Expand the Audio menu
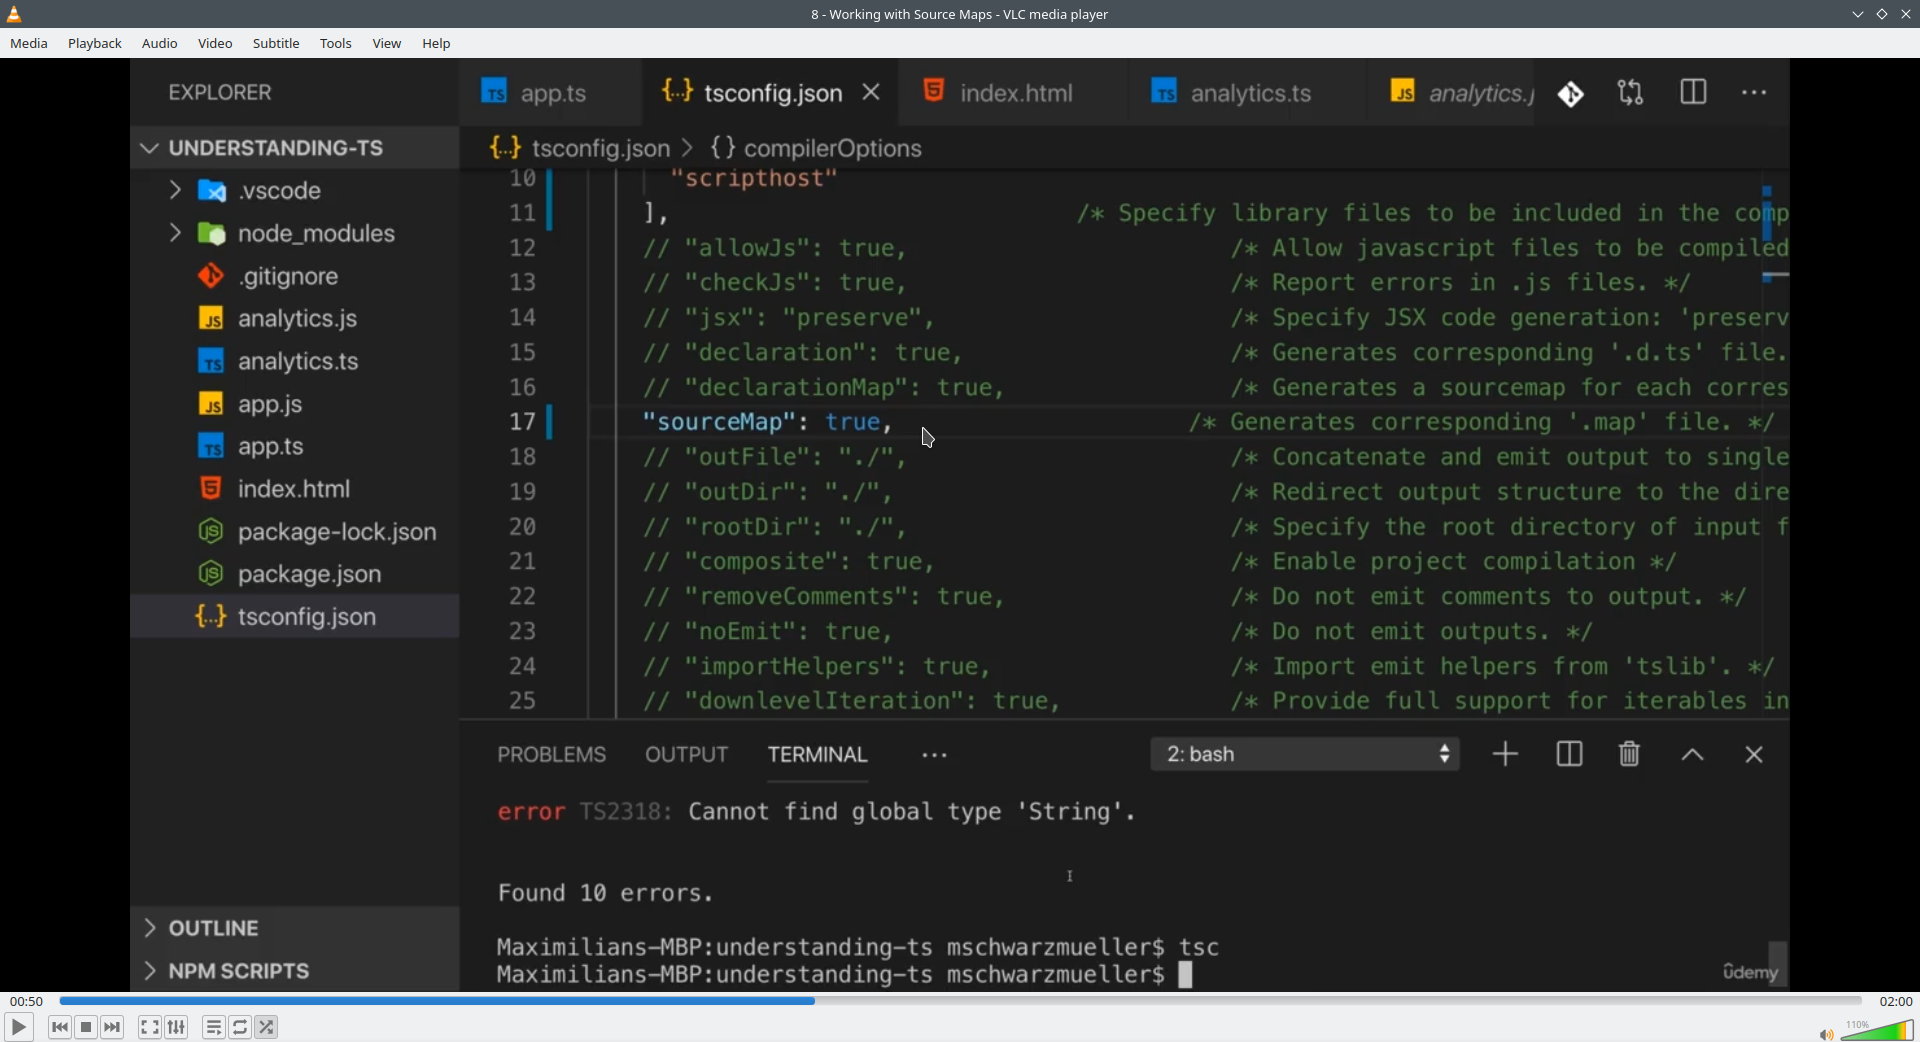 (x=160, y=44)
